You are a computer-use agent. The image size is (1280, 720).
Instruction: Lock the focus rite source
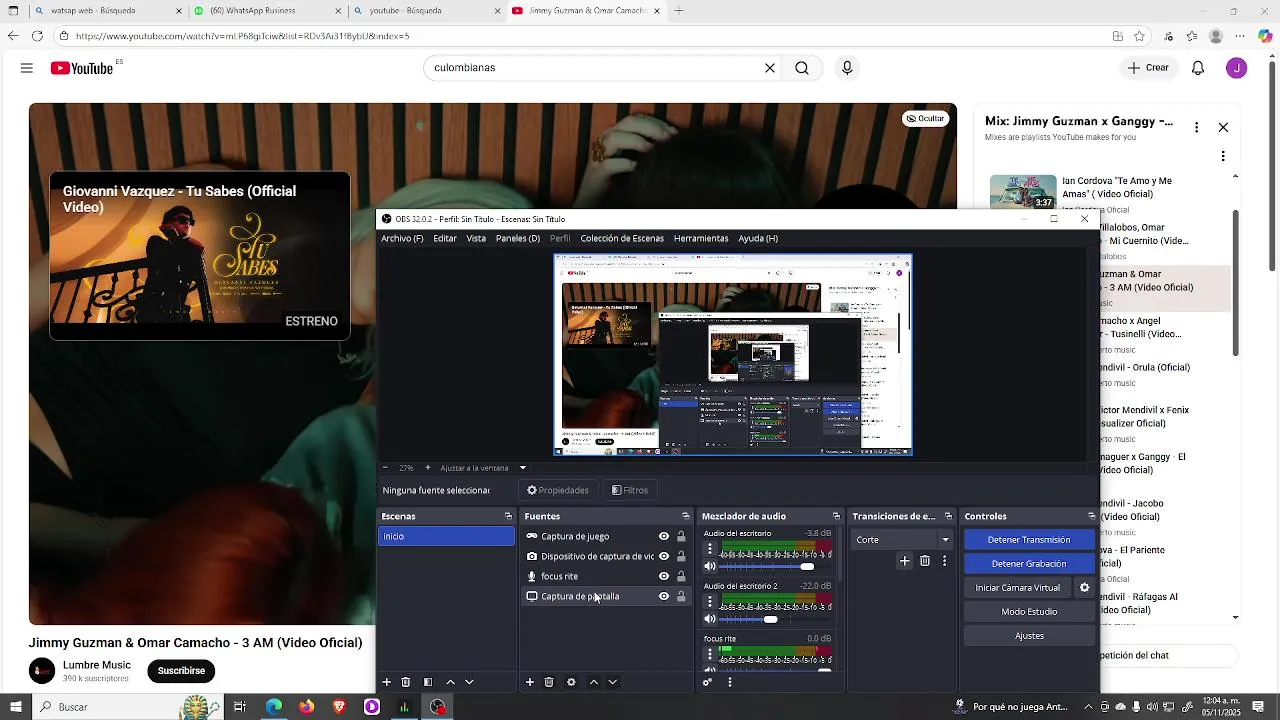coord(681,576)
